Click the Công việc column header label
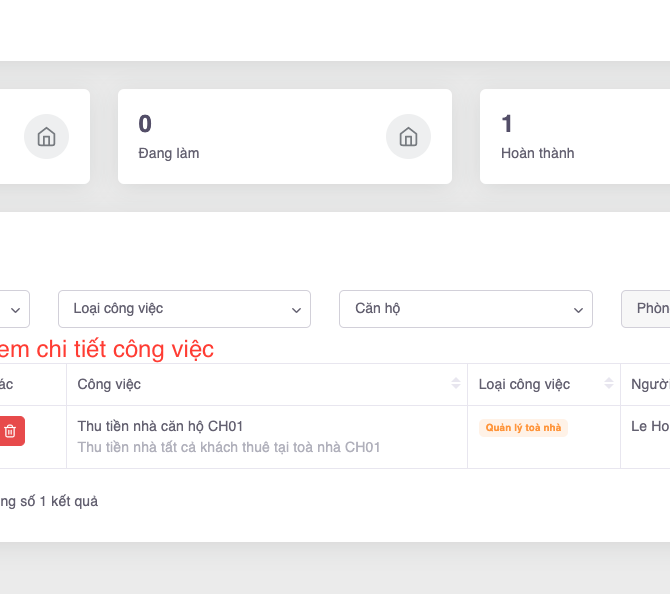The image size is (670, 594). point(109,384)
